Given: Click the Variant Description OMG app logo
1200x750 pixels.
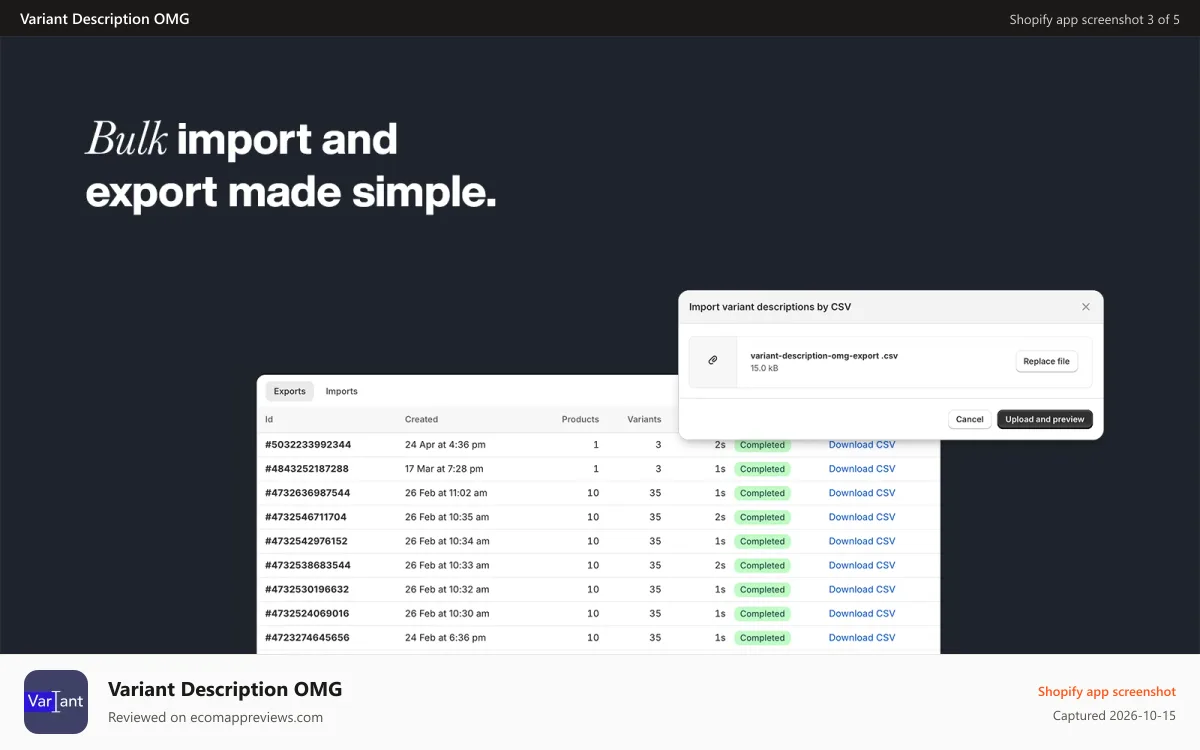Looking at the screenshot, I should [x=56, y=702].
